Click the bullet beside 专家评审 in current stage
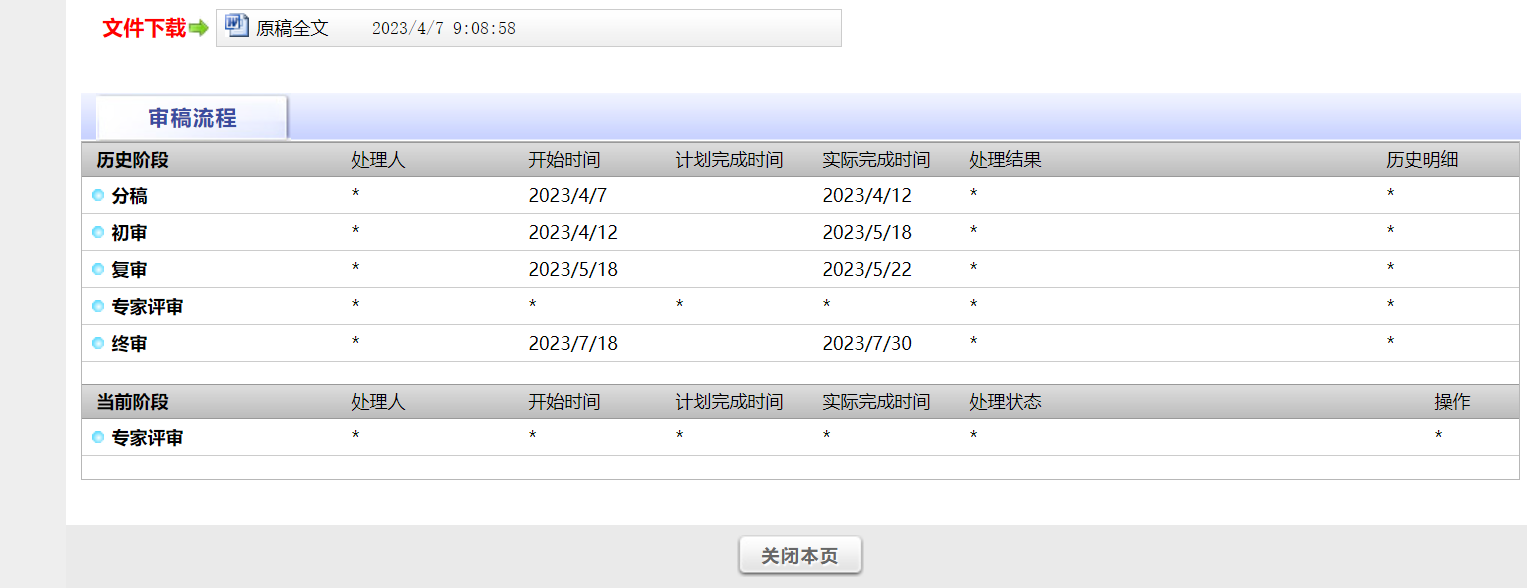Screen dimensions: 1527x588 tap(98, 438)
